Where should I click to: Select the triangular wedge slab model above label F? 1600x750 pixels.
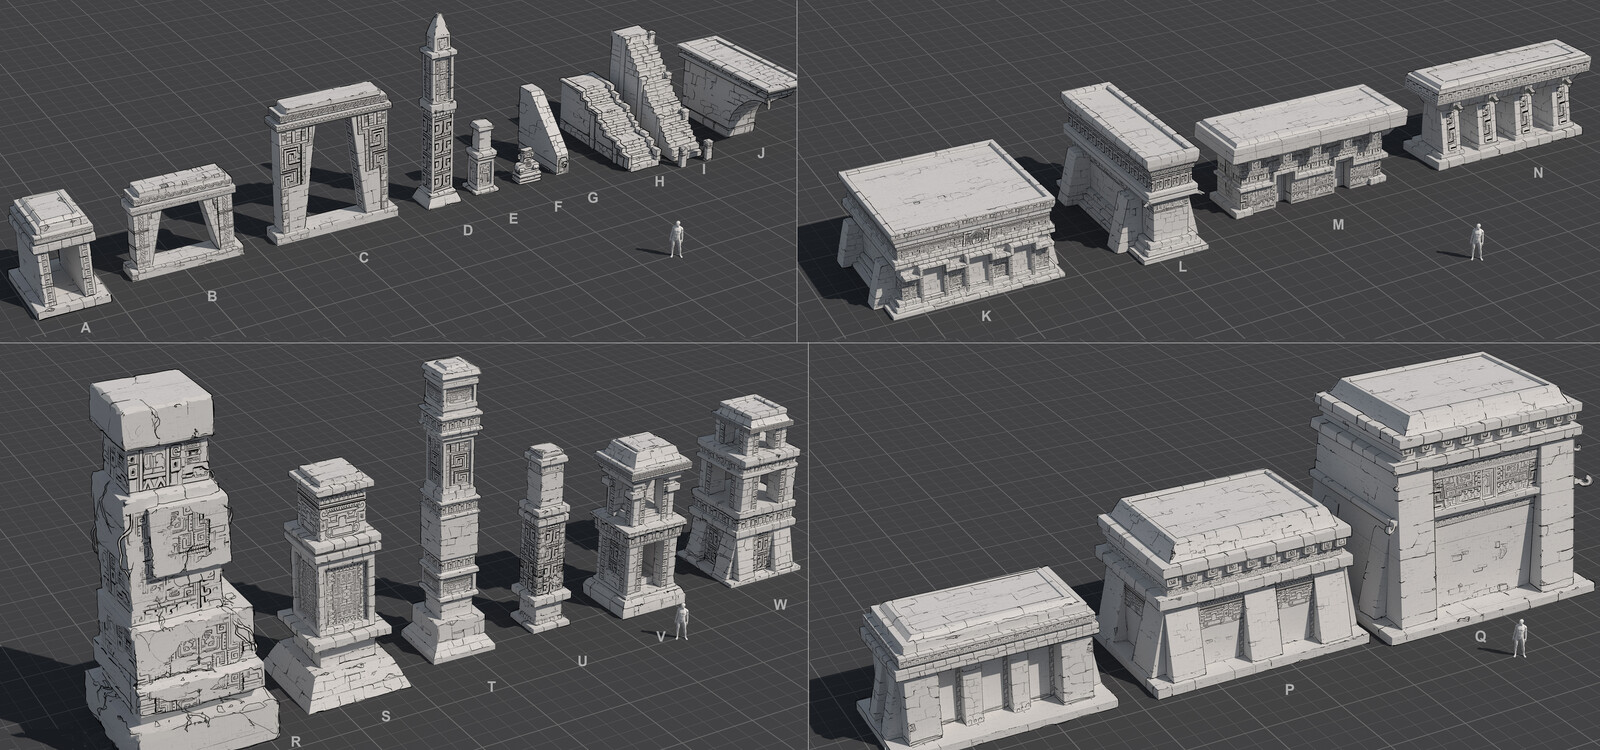tap(542, 130)
